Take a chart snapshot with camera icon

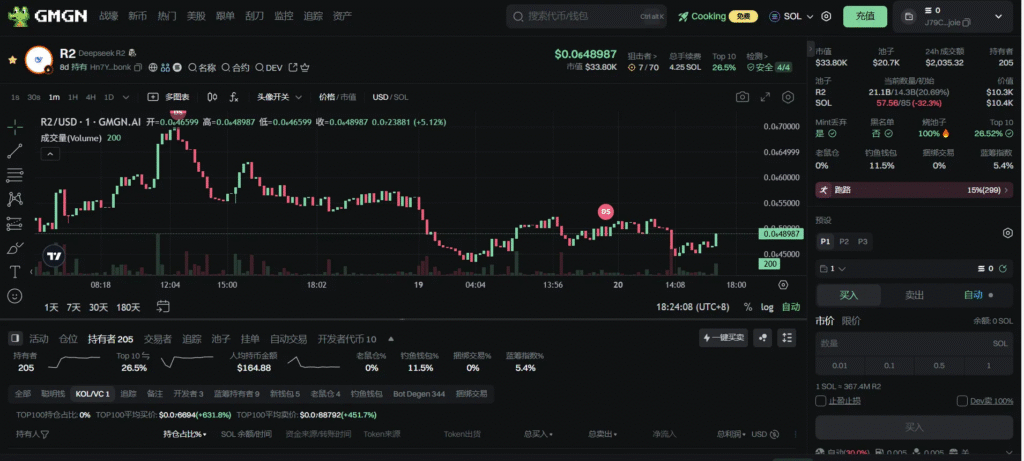(x=742, y=97)
